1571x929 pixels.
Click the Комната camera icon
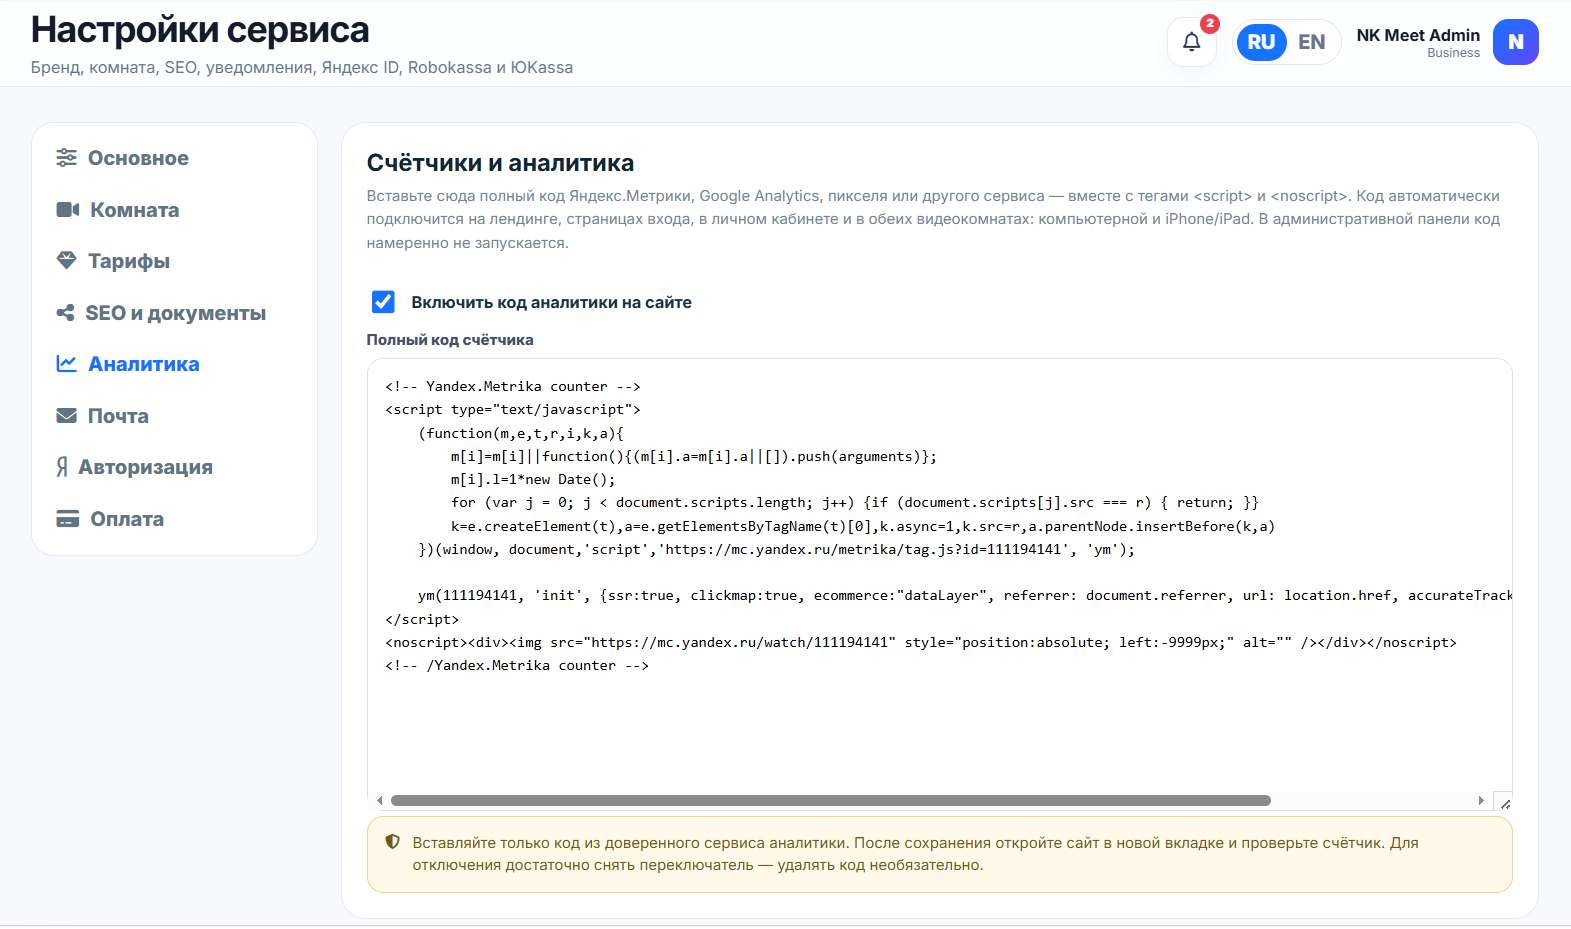tap(67, 210)
